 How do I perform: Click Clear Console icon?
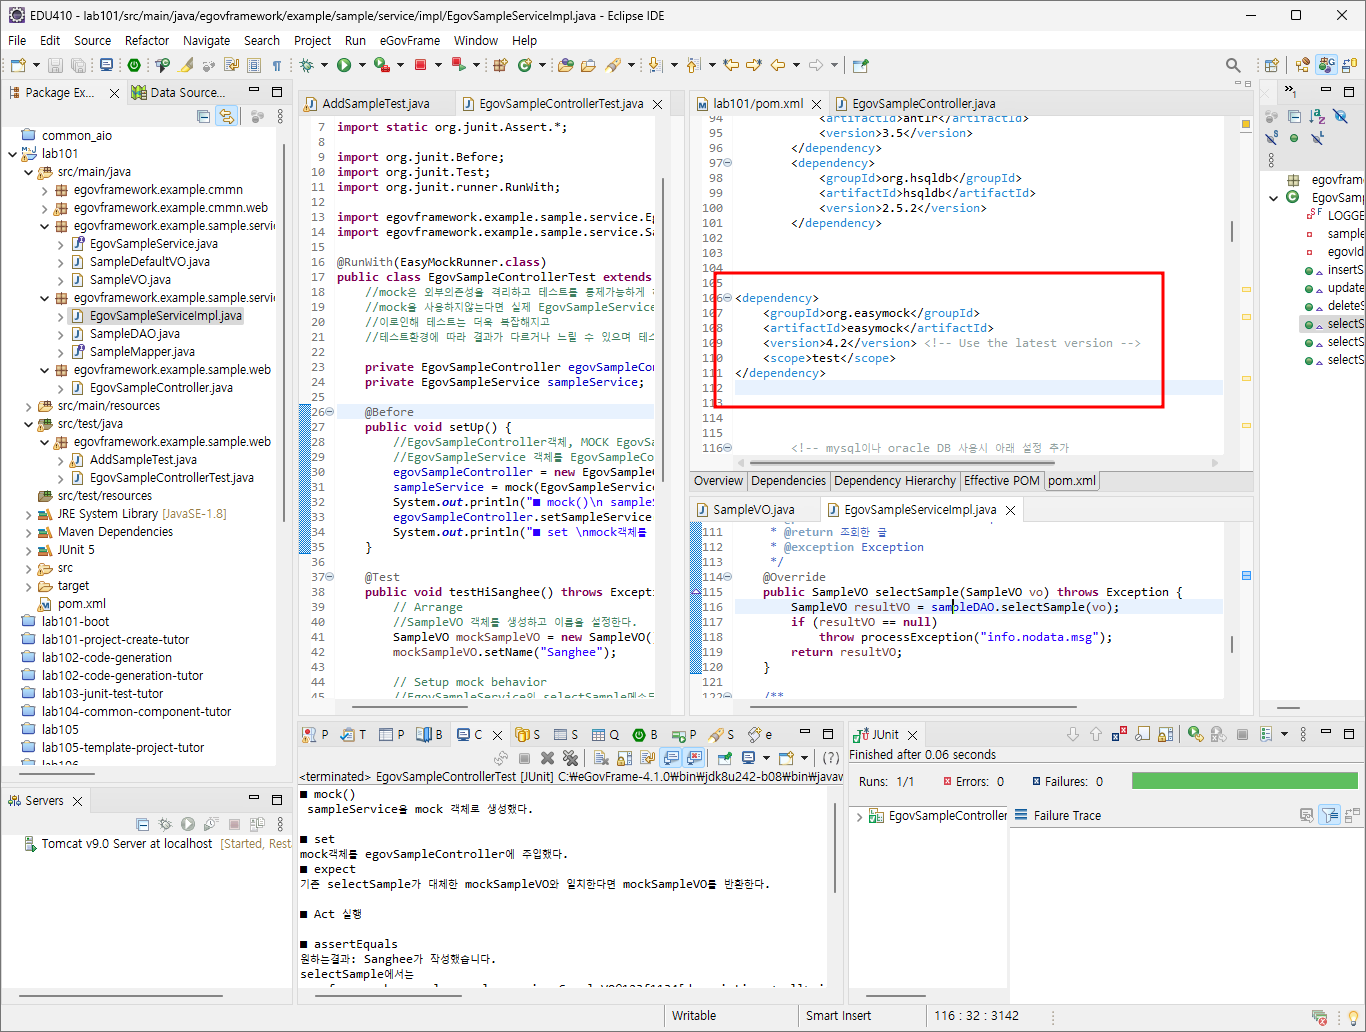click(601, 758)
